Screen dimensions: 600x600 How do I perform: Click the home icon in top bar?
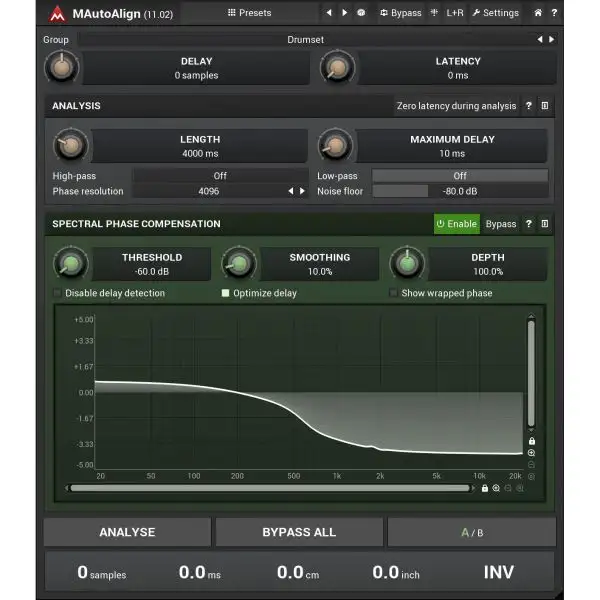pos(538,13)
